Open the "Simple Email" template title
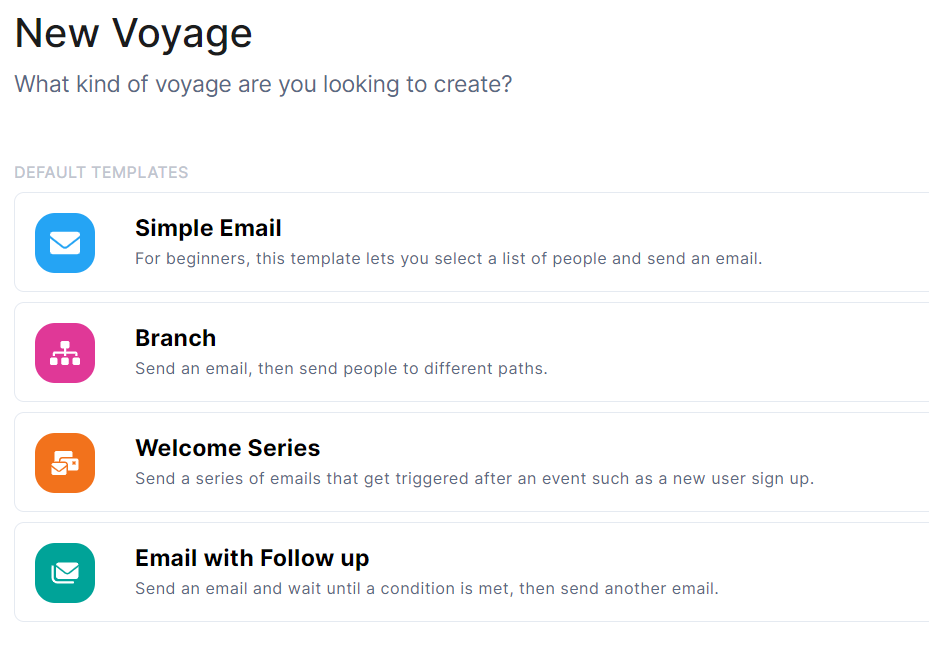This screenshot has width=929, height=656. coord(208,228)
